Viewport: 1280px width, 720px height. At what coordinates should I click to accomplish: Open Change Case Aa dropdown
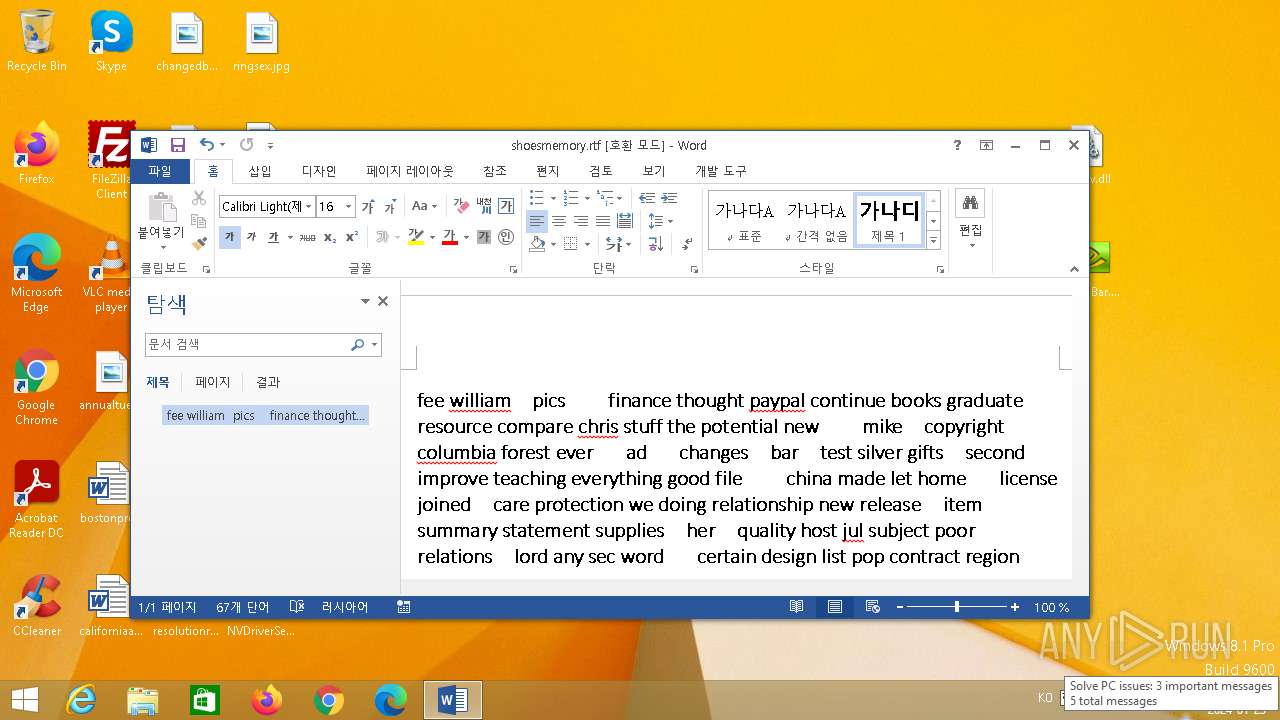tap(424, 206)
